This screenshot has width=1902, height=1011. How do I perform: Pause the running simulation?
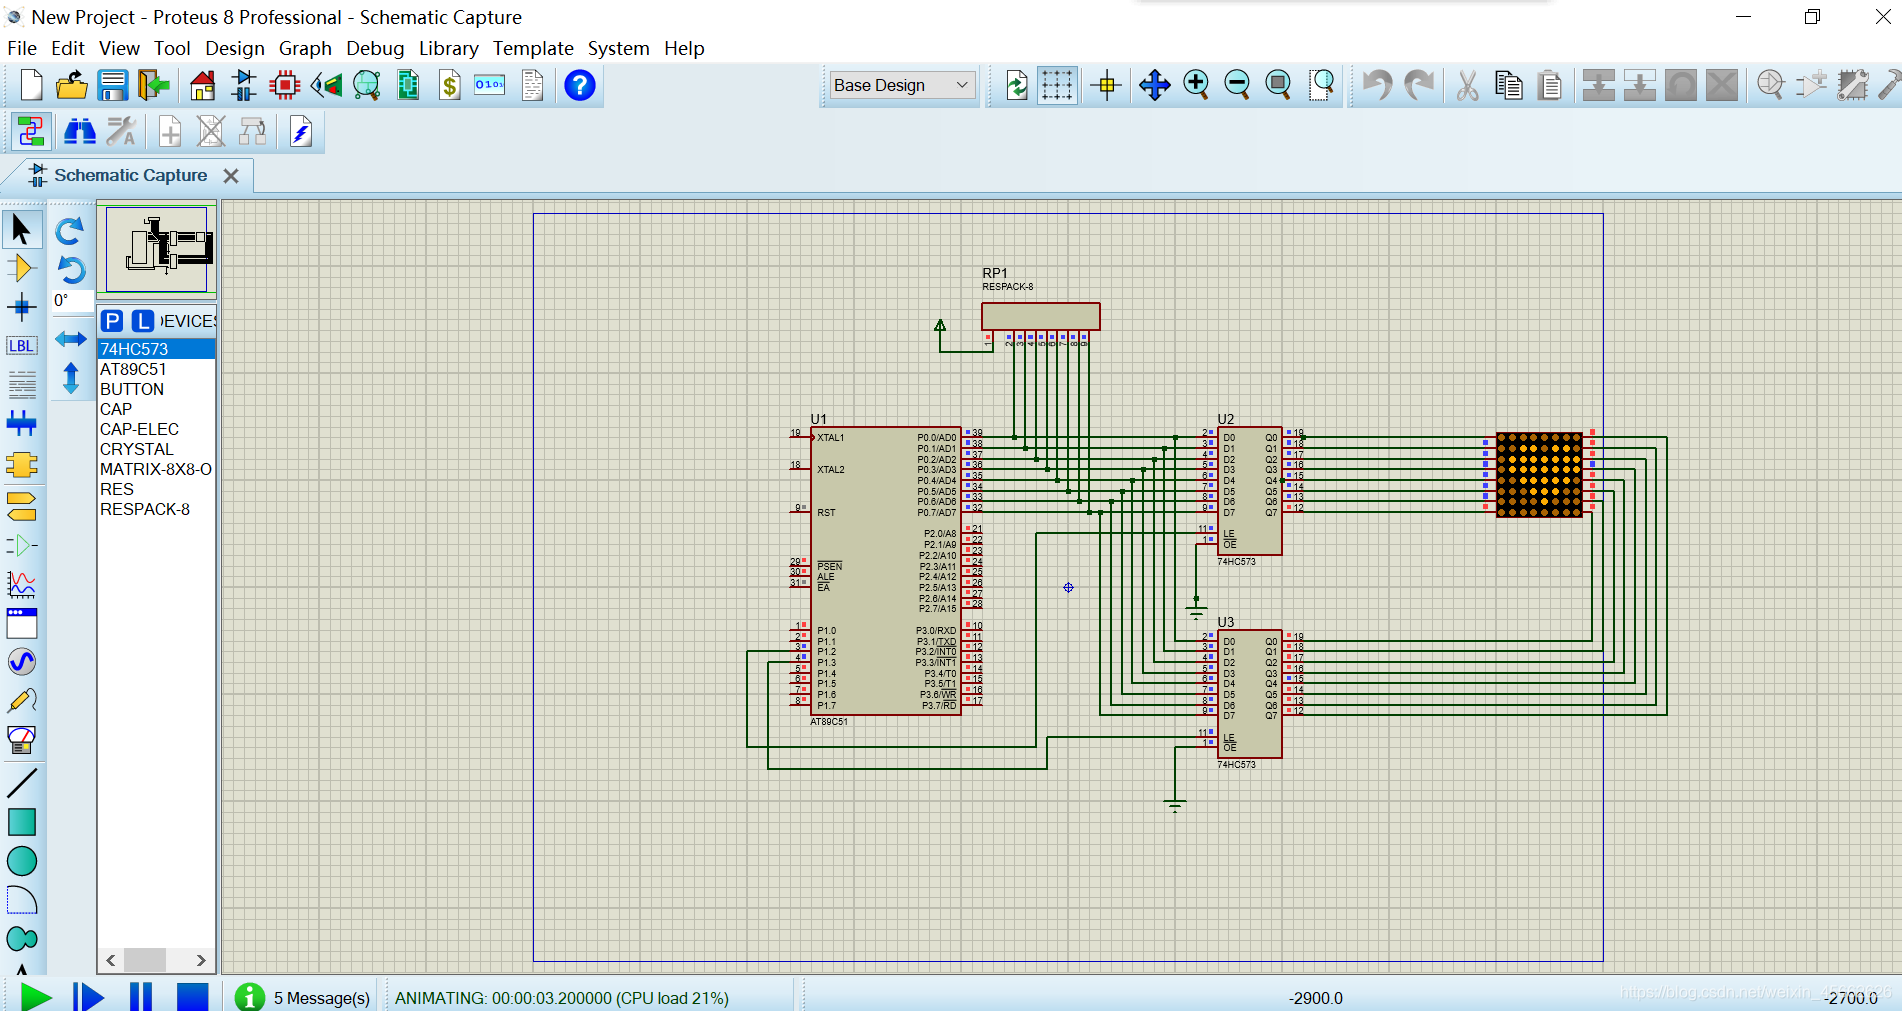click(141, 996)
